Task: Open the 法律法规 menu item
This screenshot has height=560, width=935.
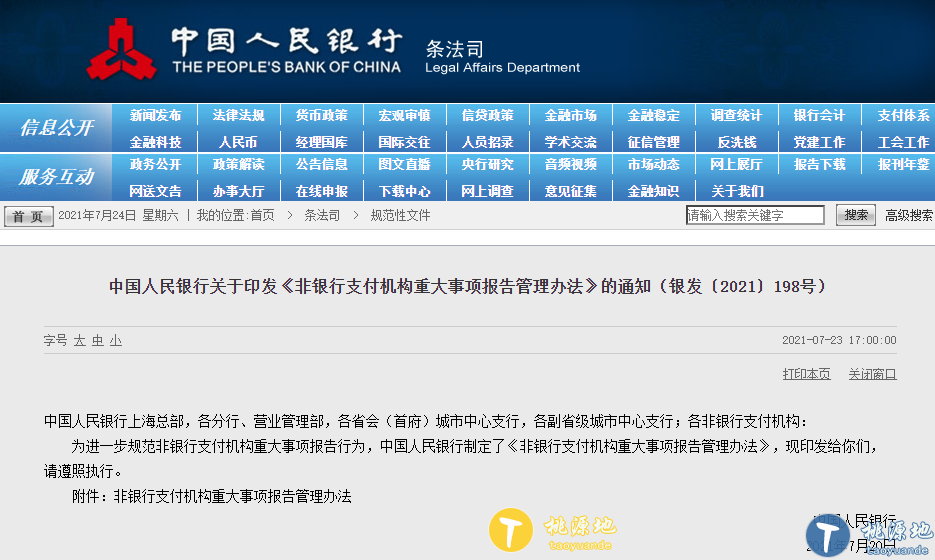Action: pos(238,116)
